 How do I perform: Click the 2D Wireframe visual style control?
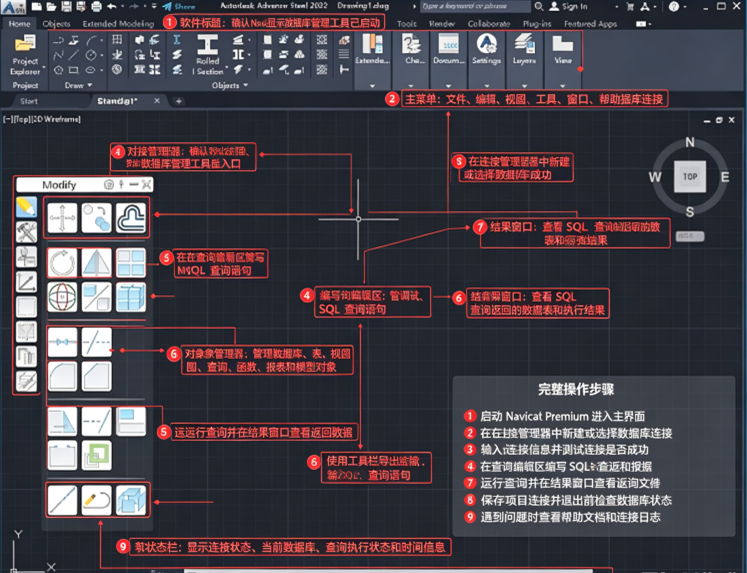point(56,119)
